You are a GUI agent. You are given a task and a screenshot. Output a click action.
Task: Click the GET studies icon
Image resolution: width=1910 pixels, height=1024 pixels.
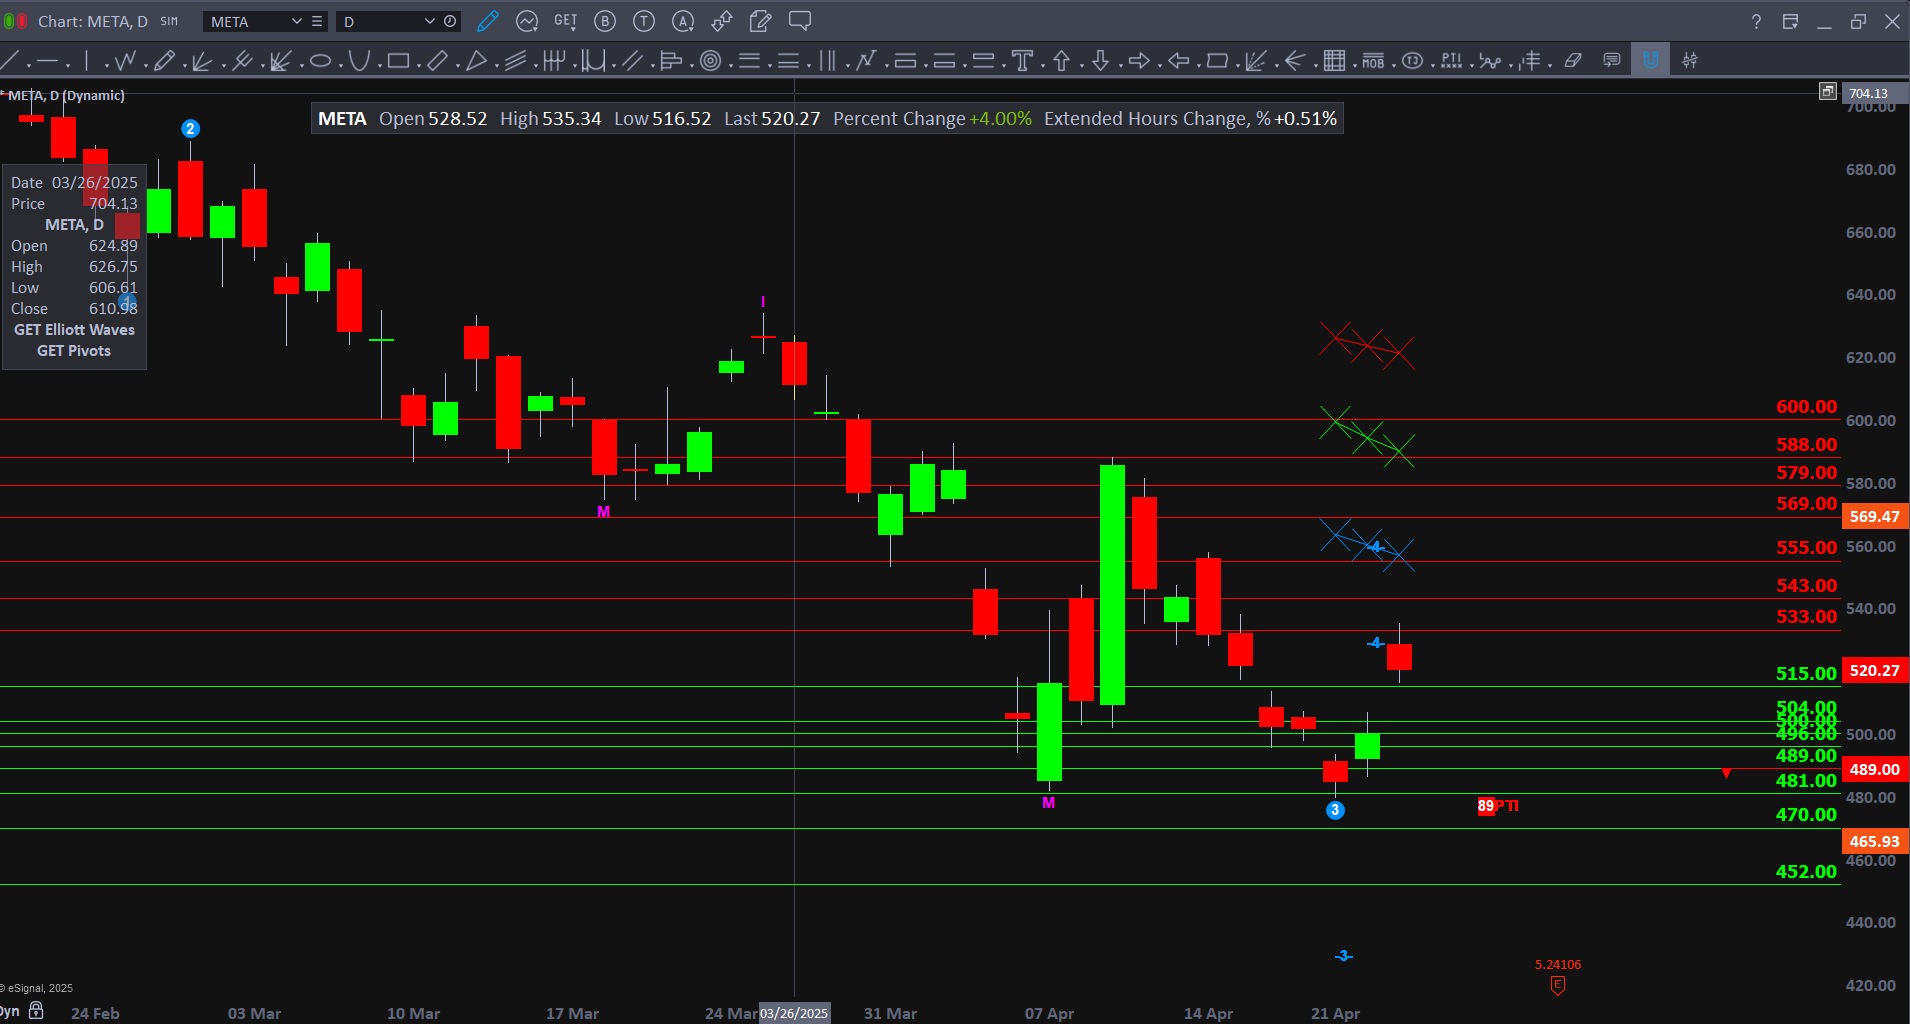pos(565,21)
